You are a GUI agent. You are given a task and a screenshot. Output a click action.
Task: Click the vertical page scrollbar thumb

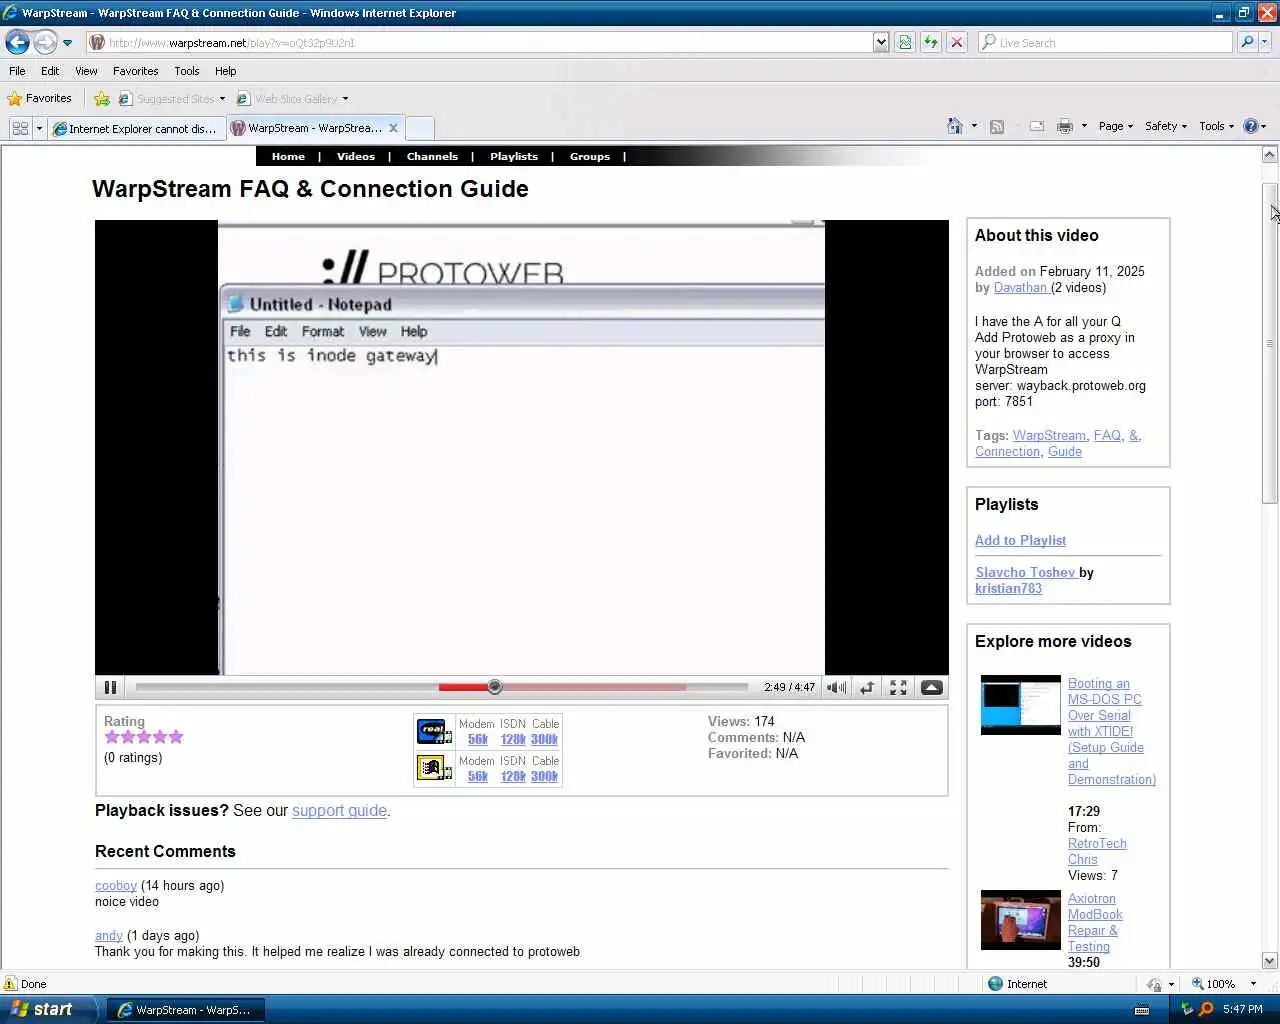pyautogui.click(x=1270, y=343)
